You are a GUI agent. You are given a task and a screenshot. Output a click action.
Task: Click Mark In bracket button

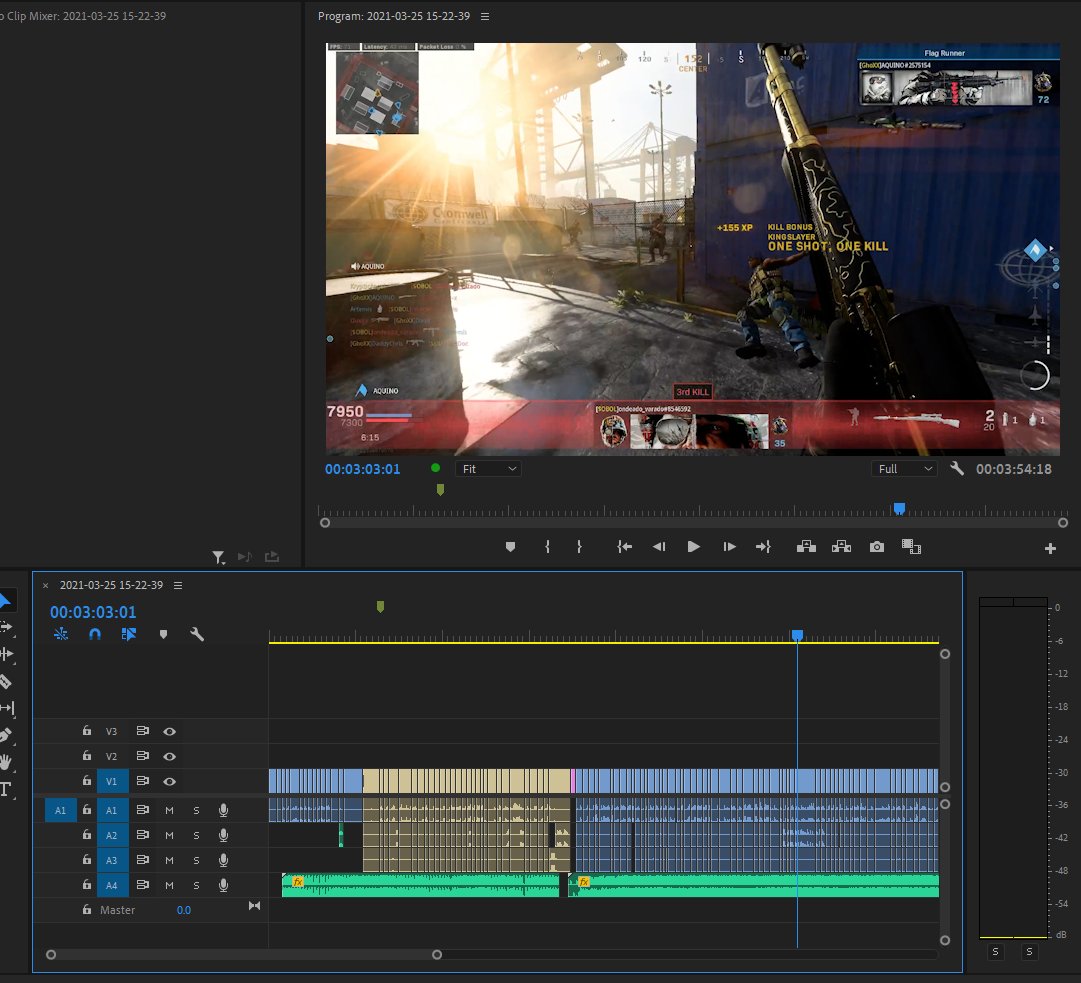547,547
